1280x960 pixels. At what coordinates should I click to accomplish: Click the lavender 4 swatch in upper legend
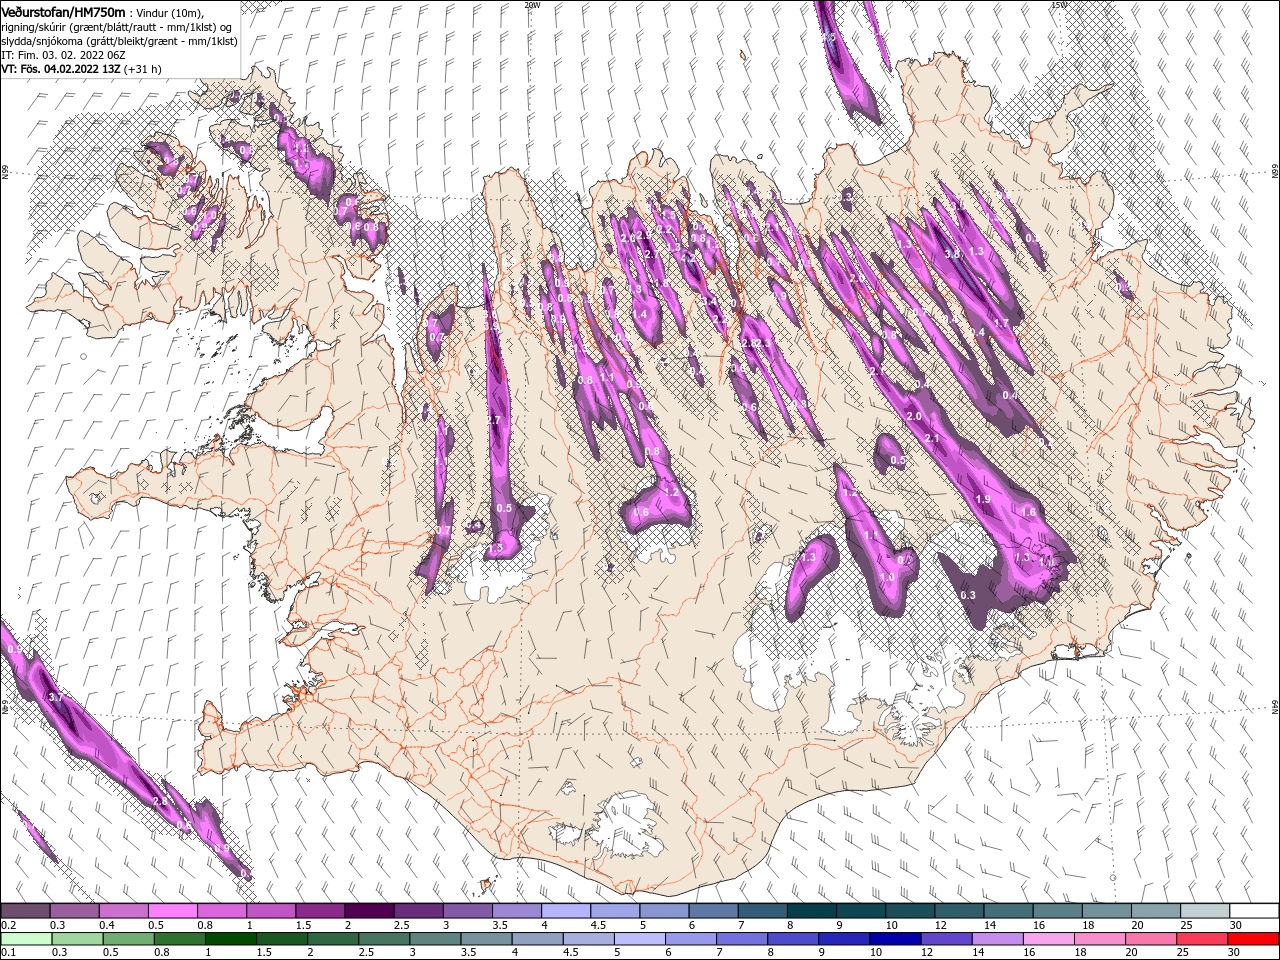point(565,911)
